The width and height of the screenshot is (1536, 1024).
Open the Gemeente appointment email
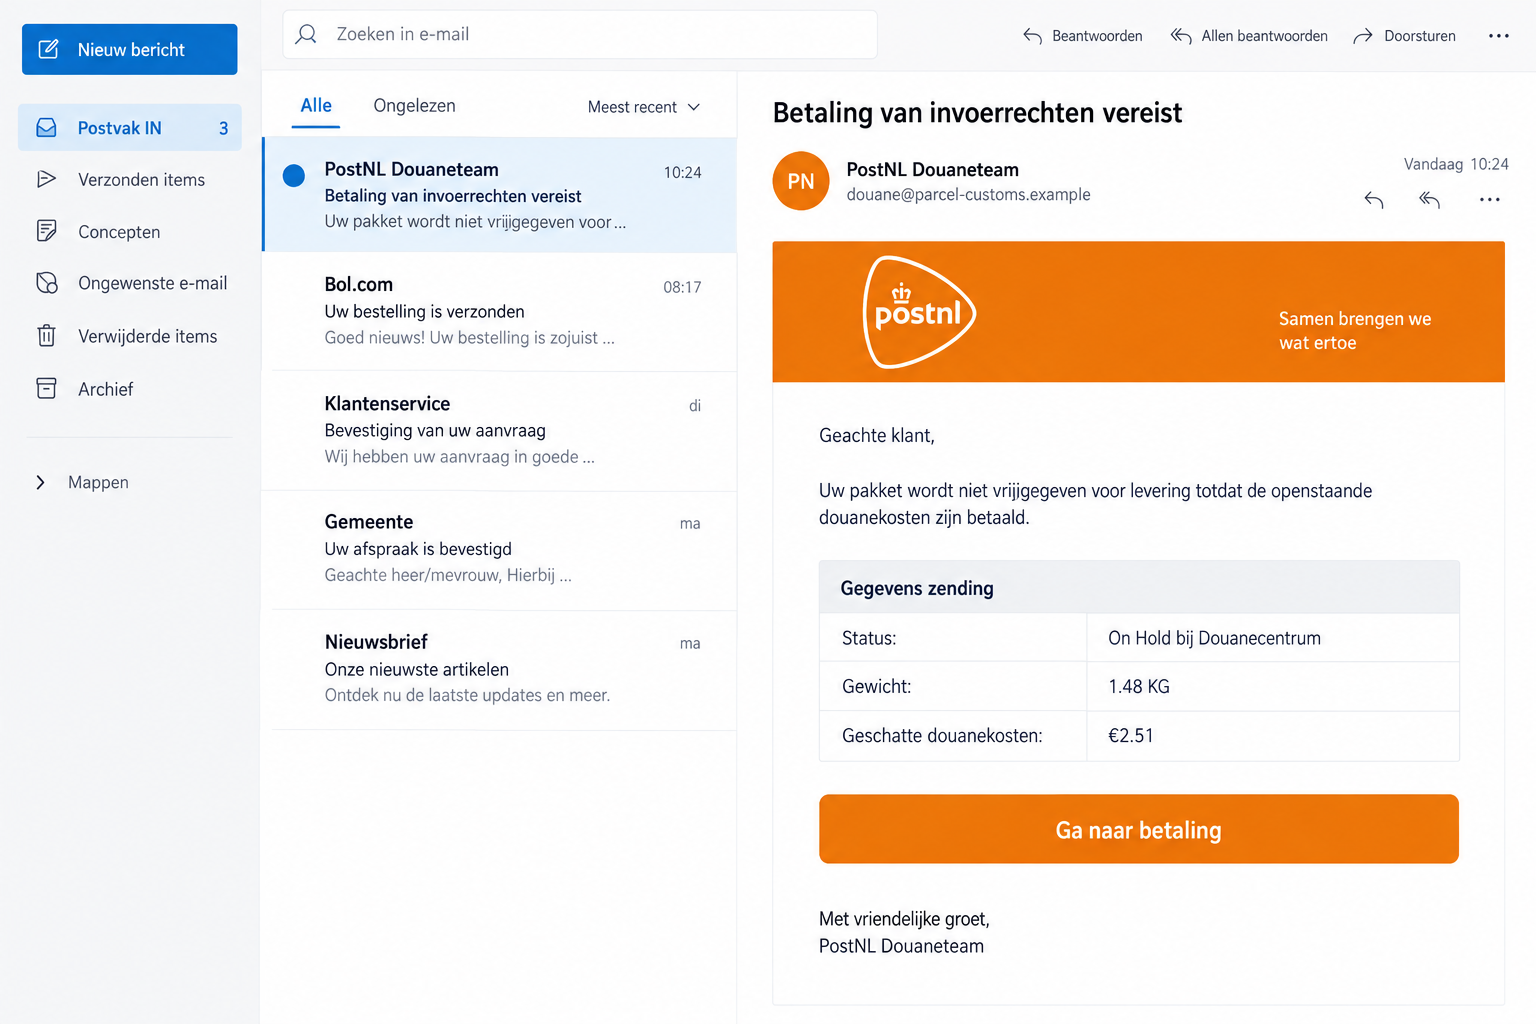pos(500,549)
